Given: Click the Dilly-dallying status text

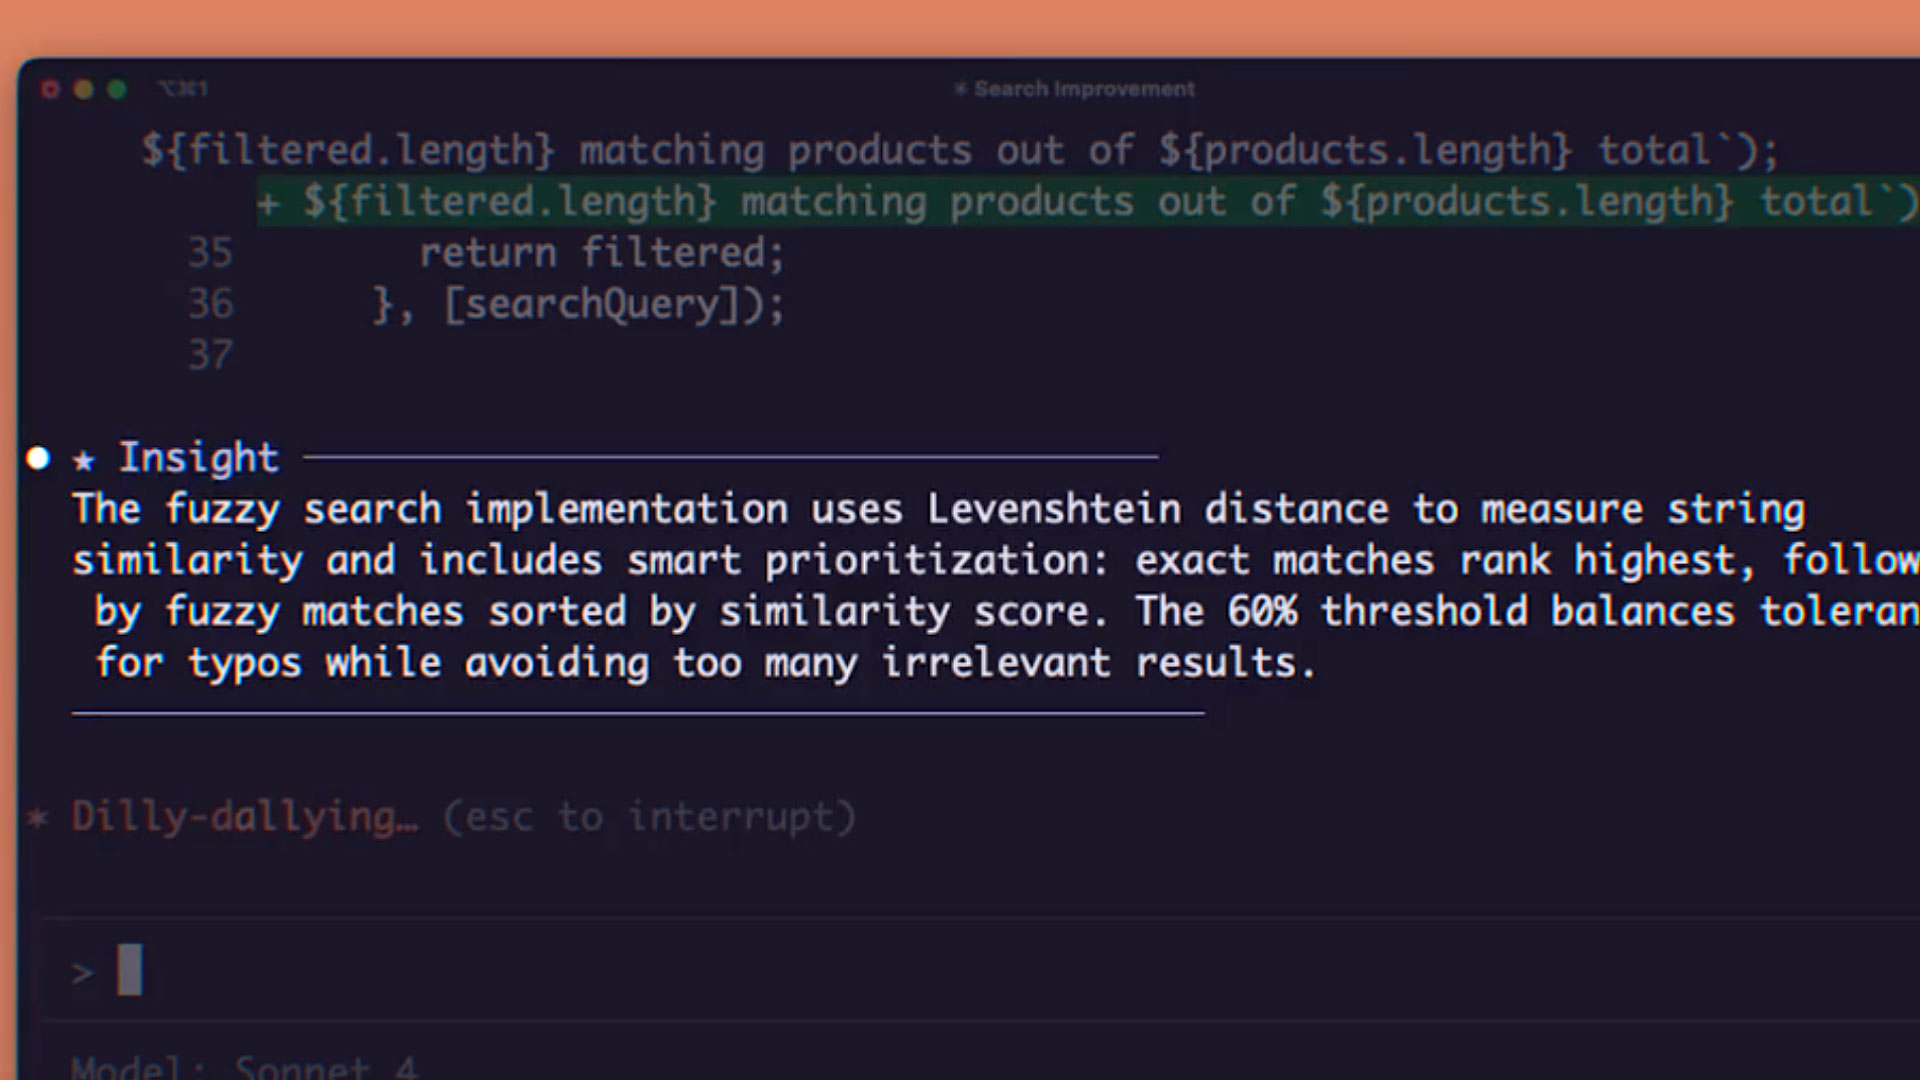Looking at the screenshot, I should 245,817.
